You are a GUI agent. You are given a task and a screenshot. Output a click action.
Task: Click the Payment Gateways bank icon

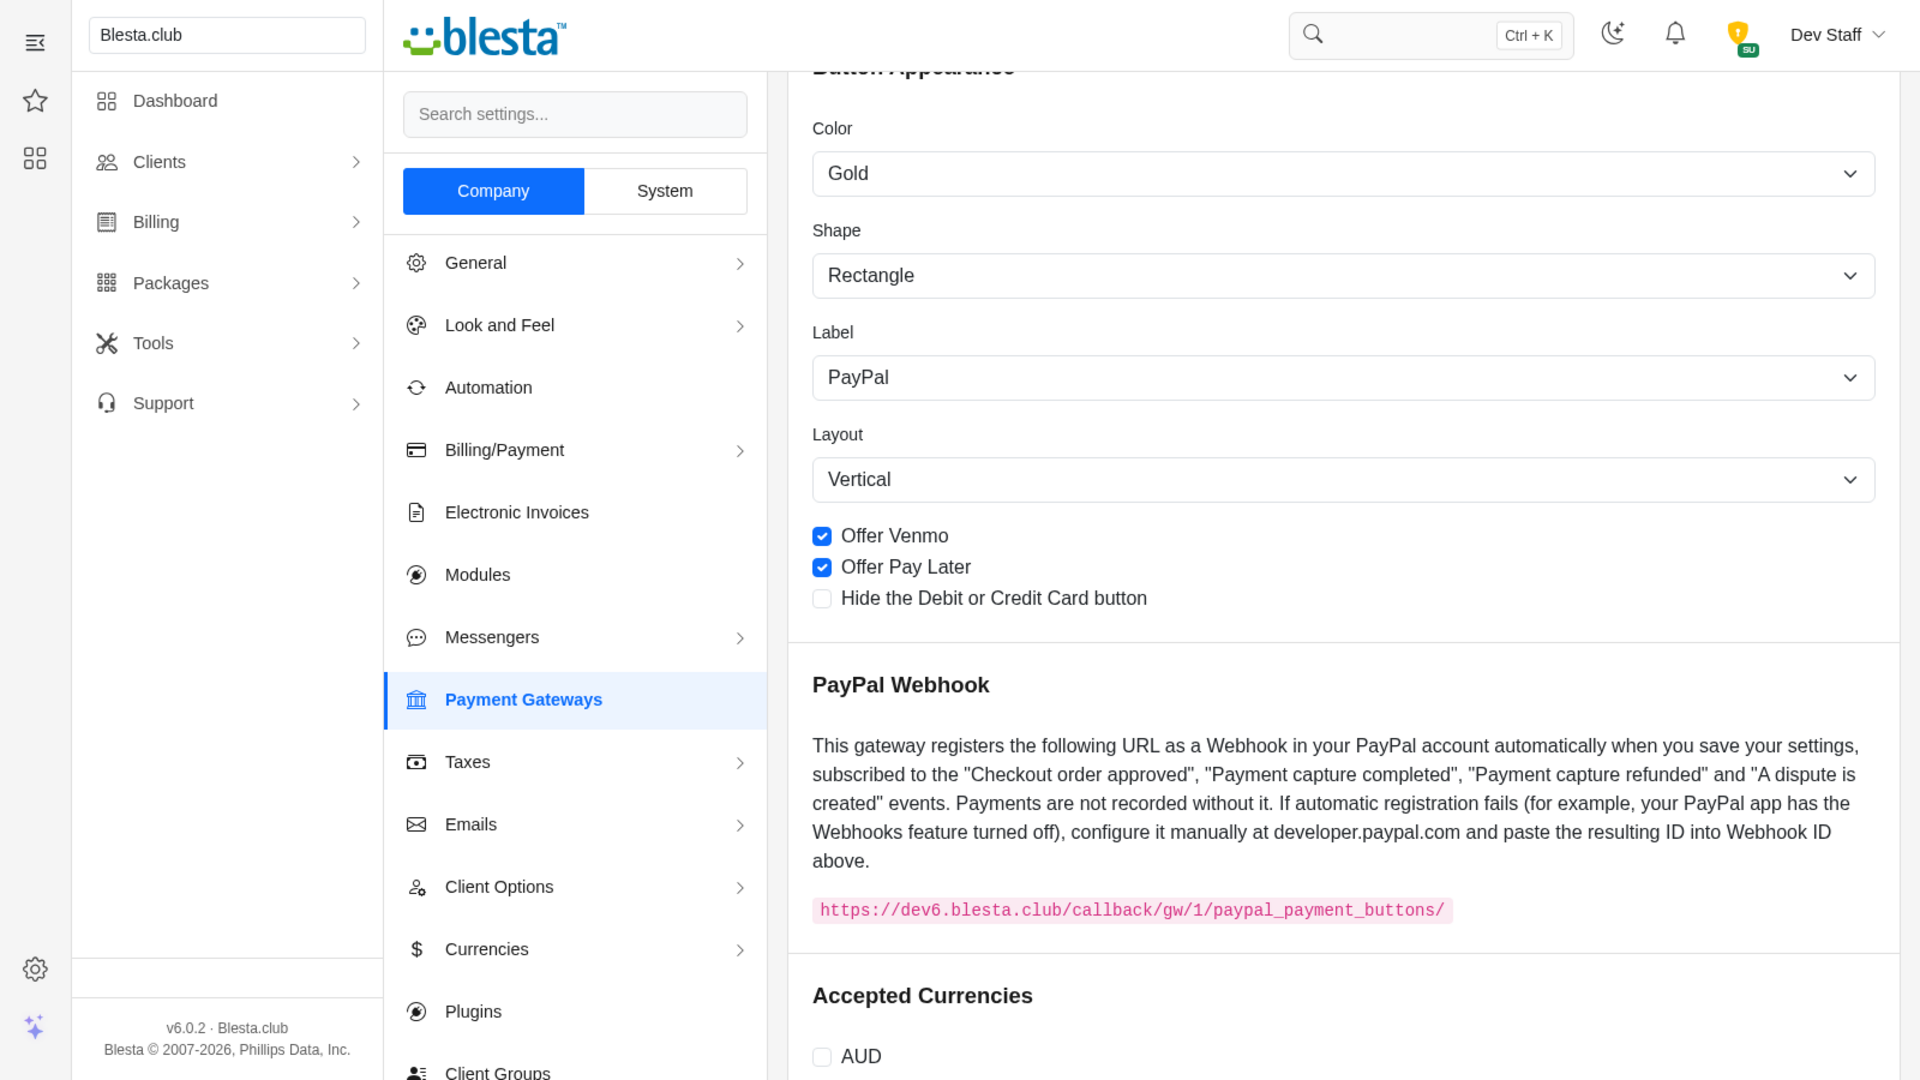coord(417,700)
